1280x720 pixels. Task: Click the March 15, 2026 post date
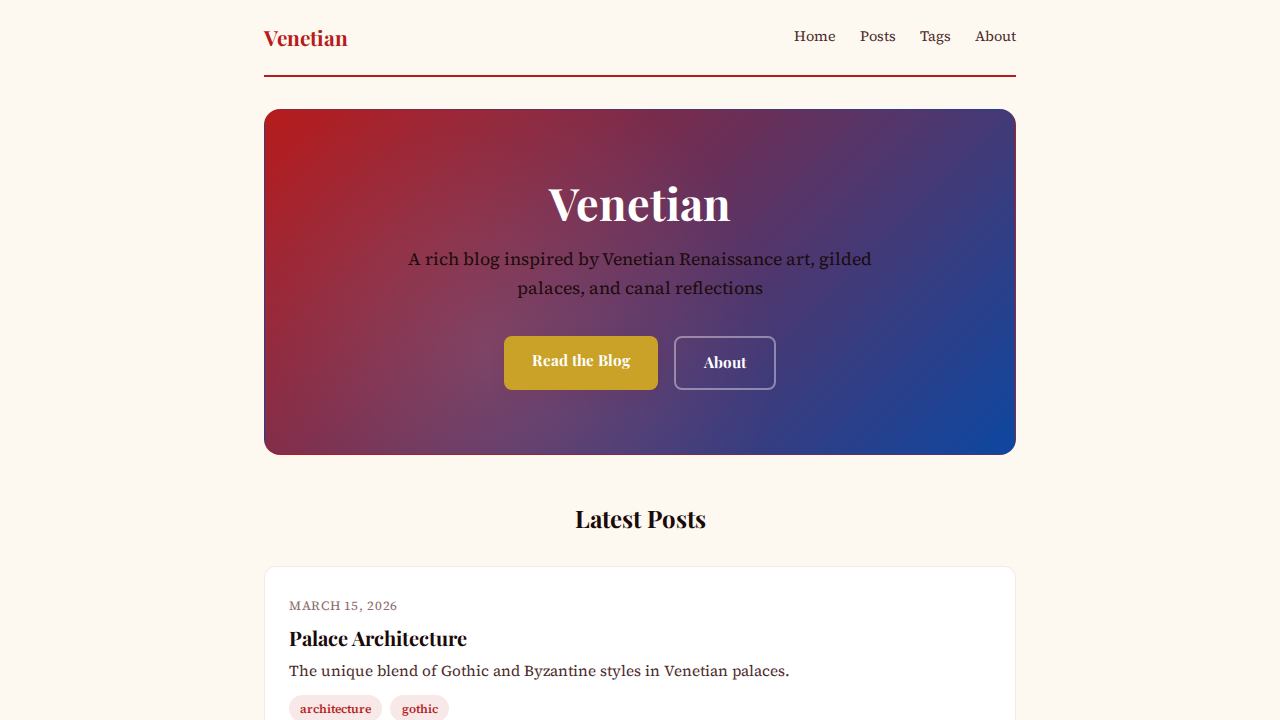(343, 606)
